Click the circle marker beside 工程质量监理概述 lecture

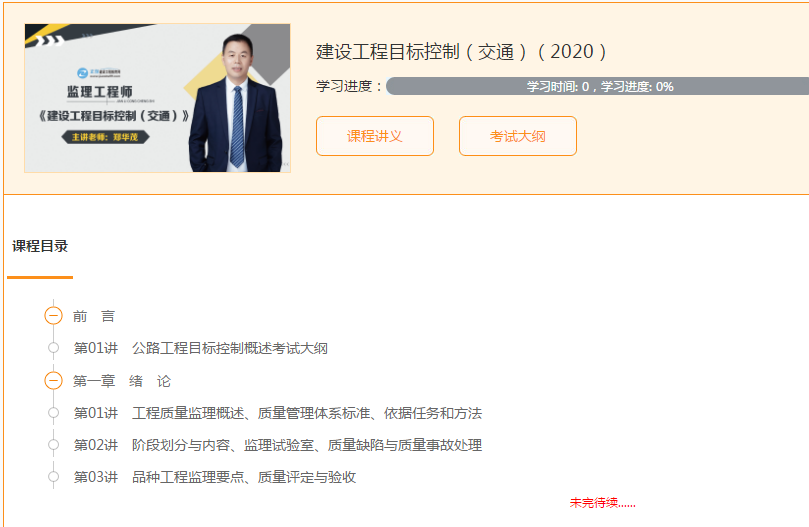(53, 413)
